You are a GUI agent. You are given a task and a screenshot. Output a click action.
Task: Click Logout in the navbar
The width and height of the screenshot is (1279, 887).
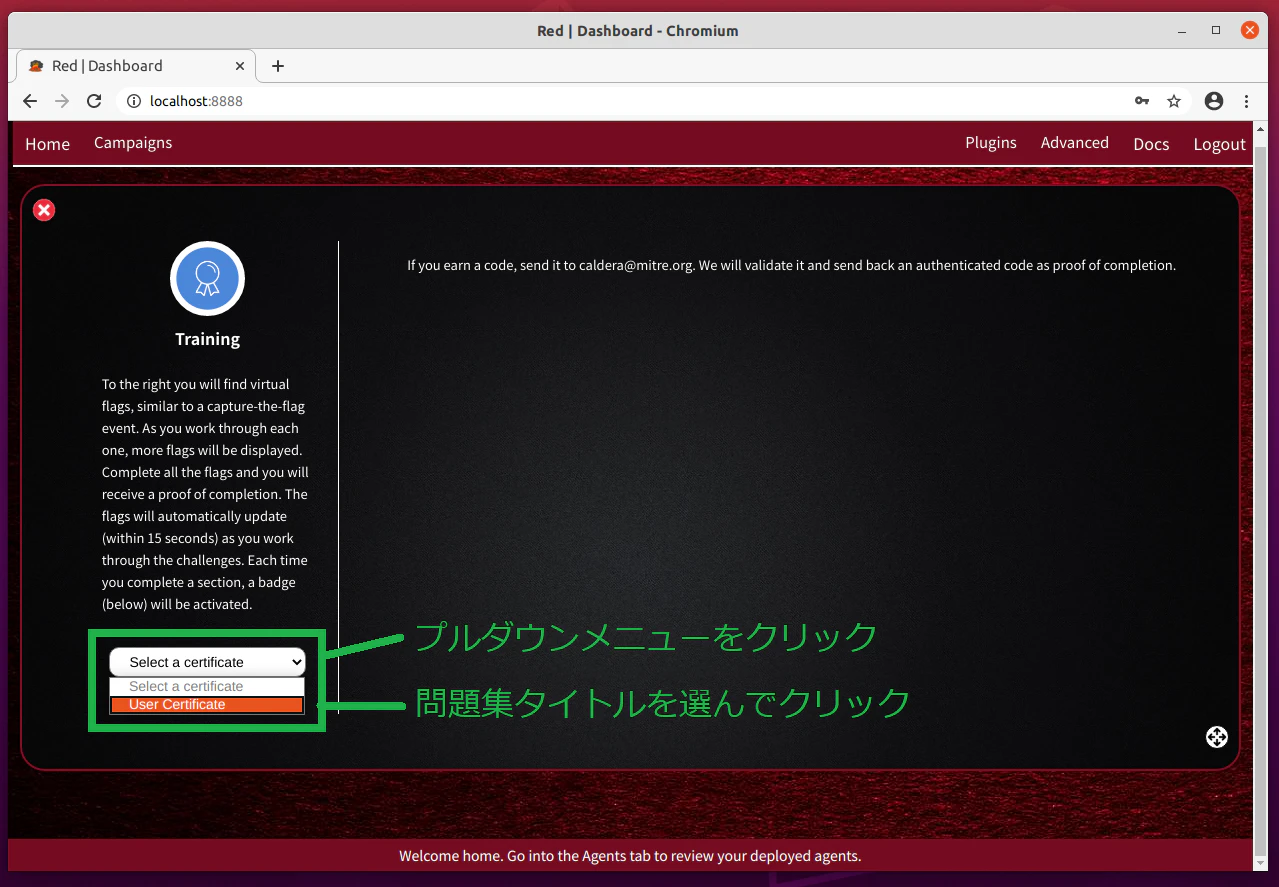point(1219,144)
